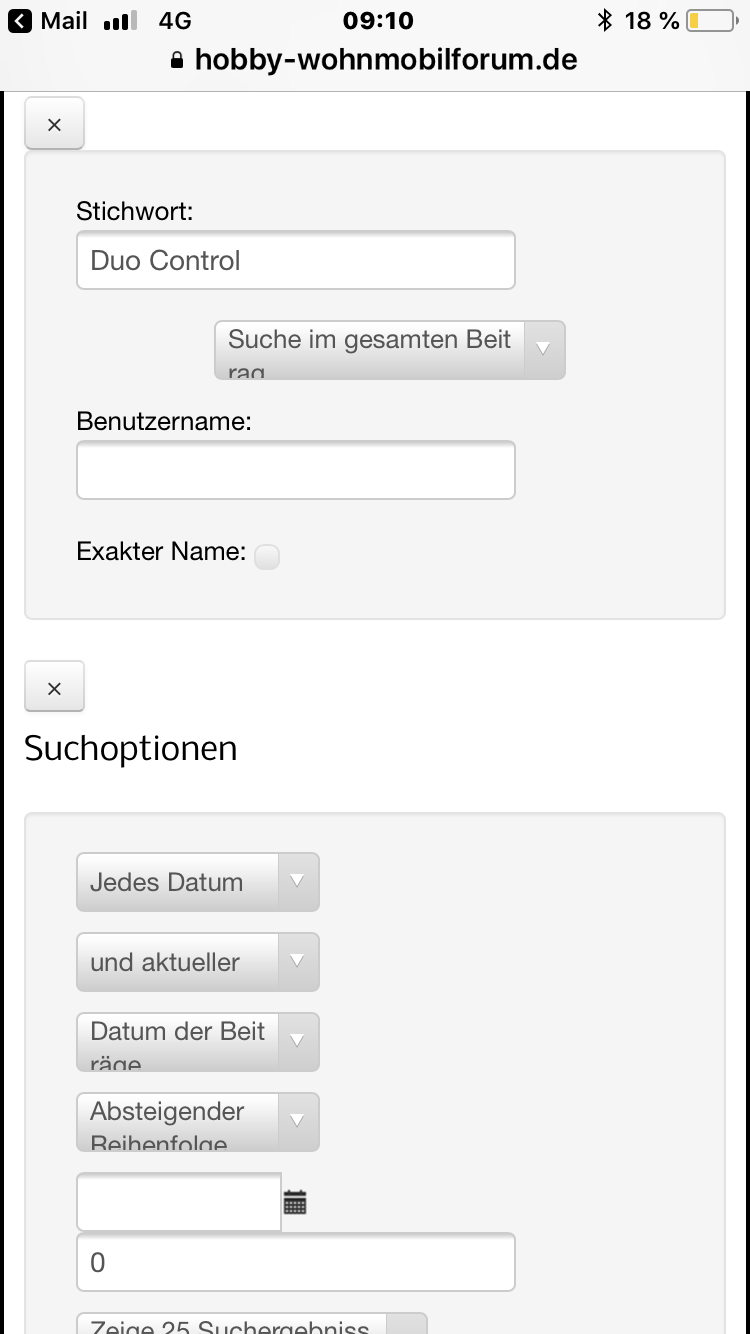Open the 'Suche im gesamten Beitrag' dropdown
750x1334 pixels.
tap(390, 350)
